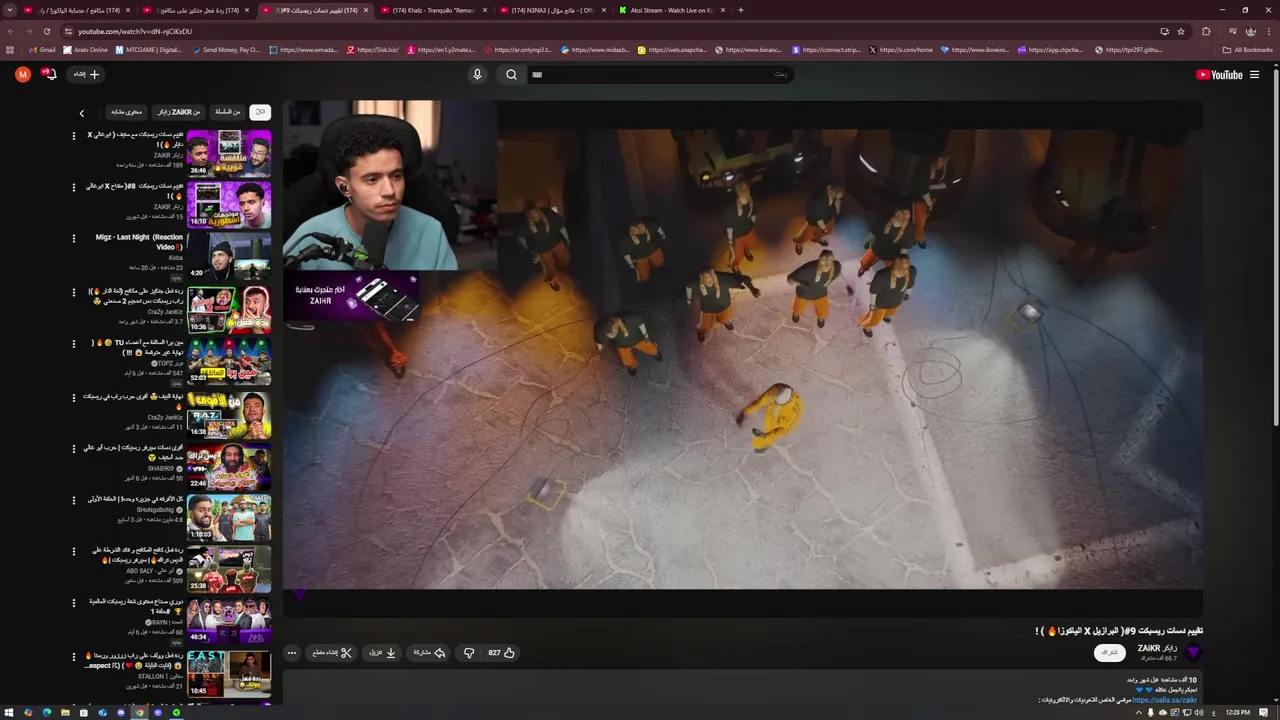This screenshot has height=720, width=1280.
Task: Open the x.com/home bookmark
Action: point(902,50)
